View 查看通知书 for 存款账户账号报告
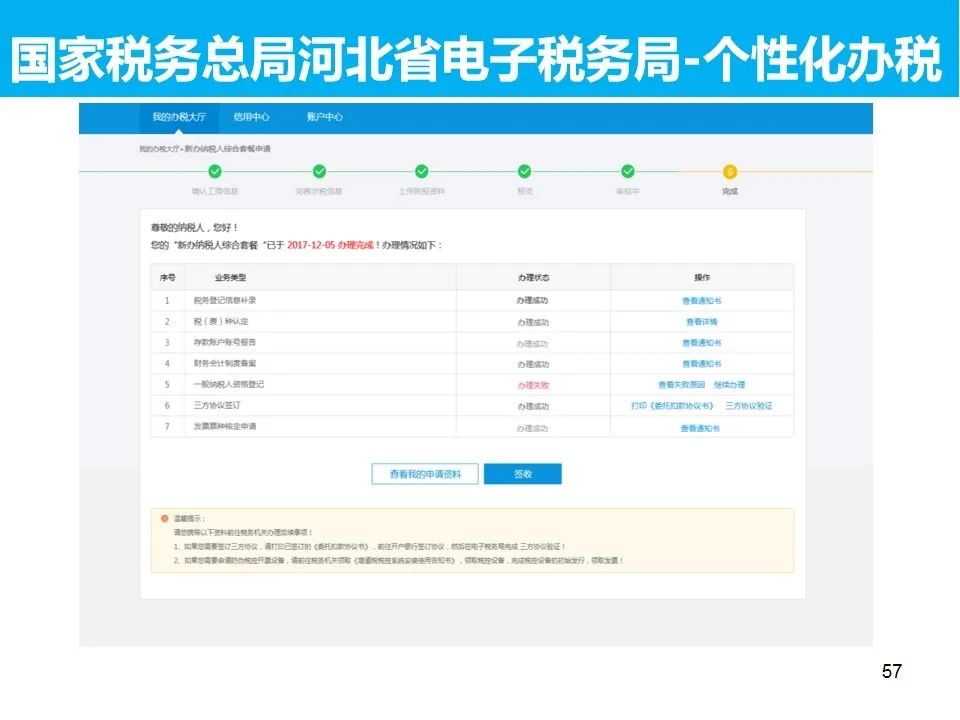The height and width of the screenshot is (720, 960). click(702, 343)
